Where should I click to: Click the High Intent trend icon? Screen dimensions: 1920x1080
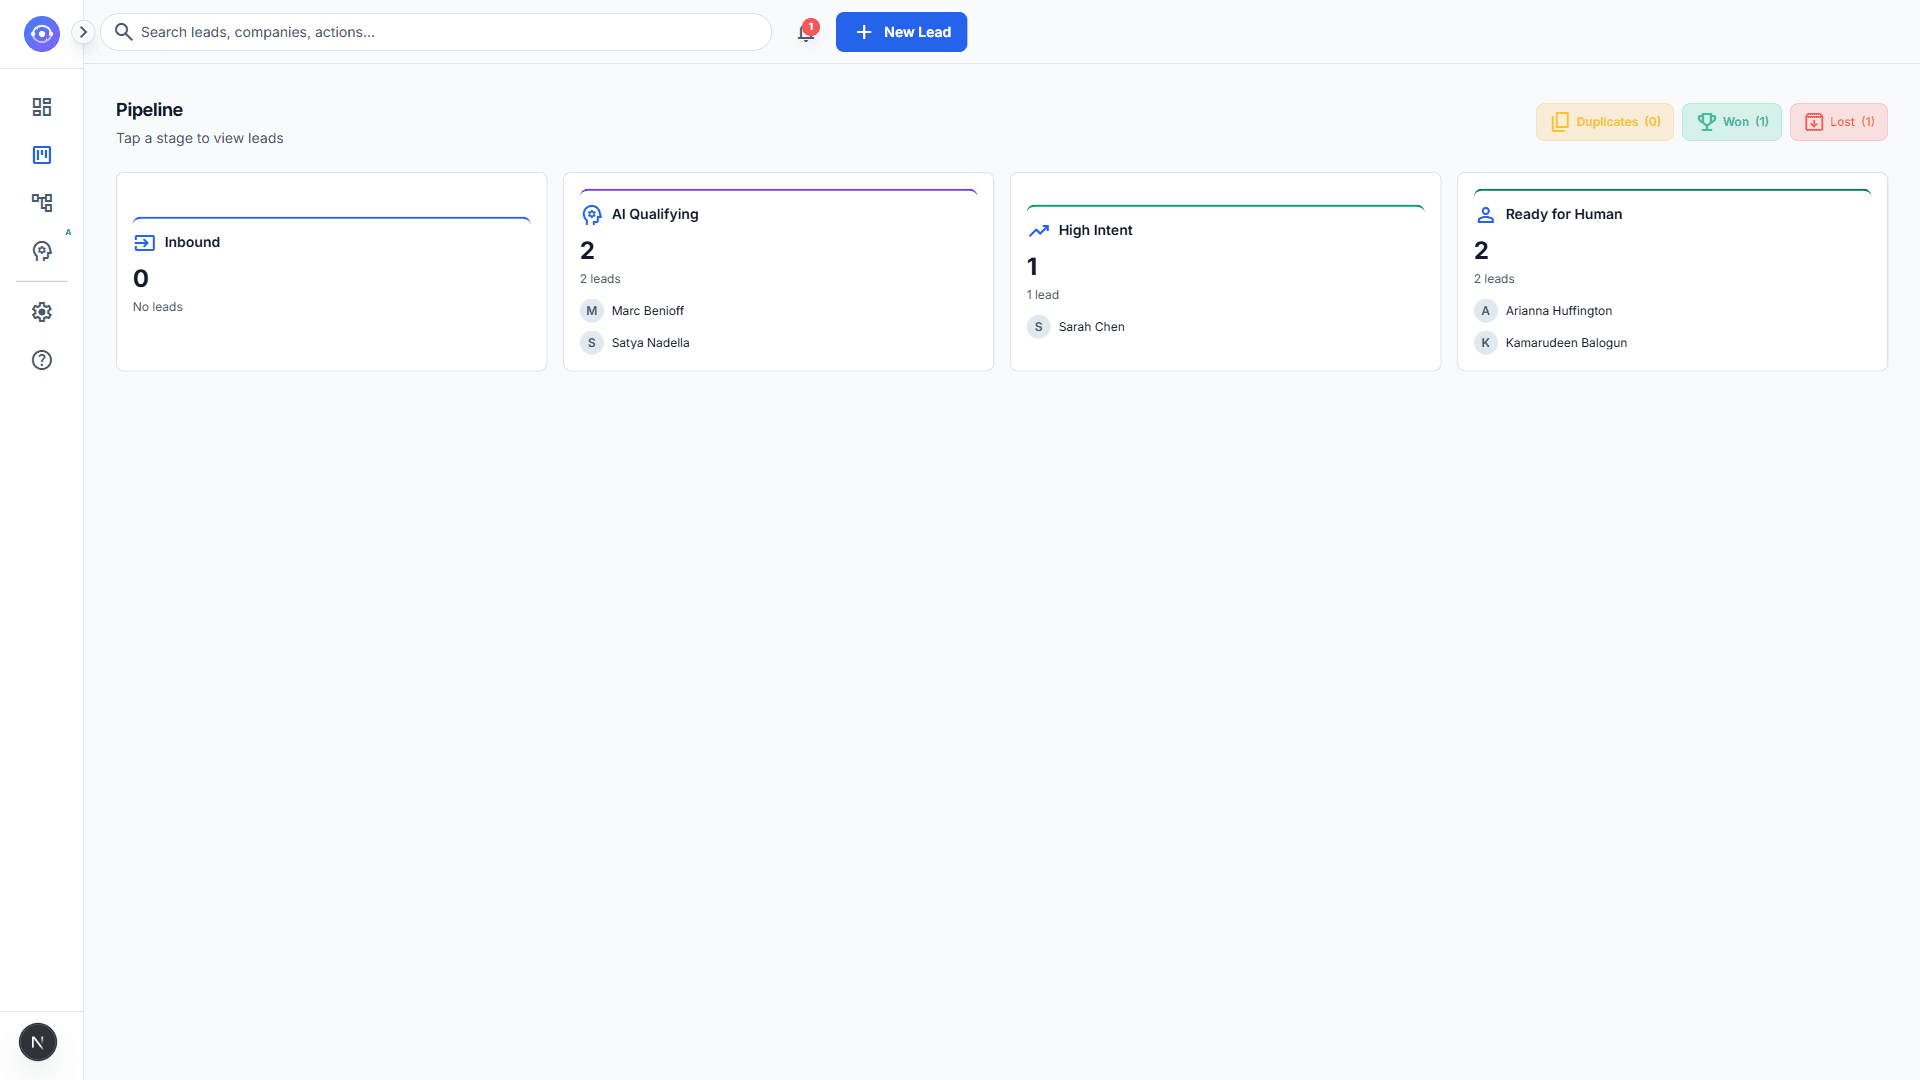coord(1038,231)
